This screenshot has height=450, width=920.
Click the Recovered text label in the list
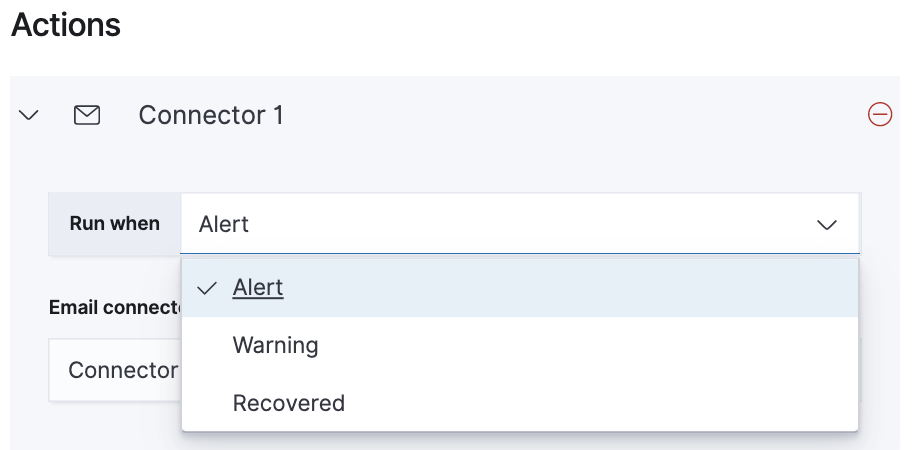coord(288,403)
